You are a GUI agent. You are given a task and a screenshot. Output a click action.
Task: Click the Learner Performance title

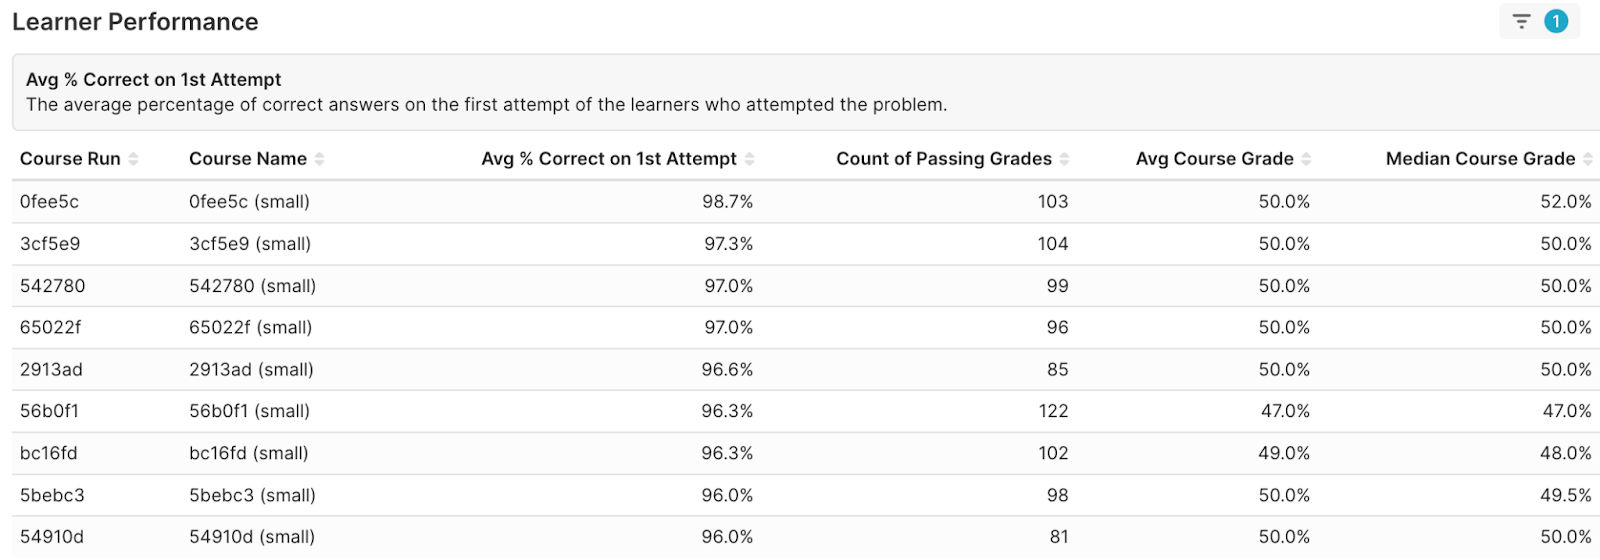click(135, 22)
